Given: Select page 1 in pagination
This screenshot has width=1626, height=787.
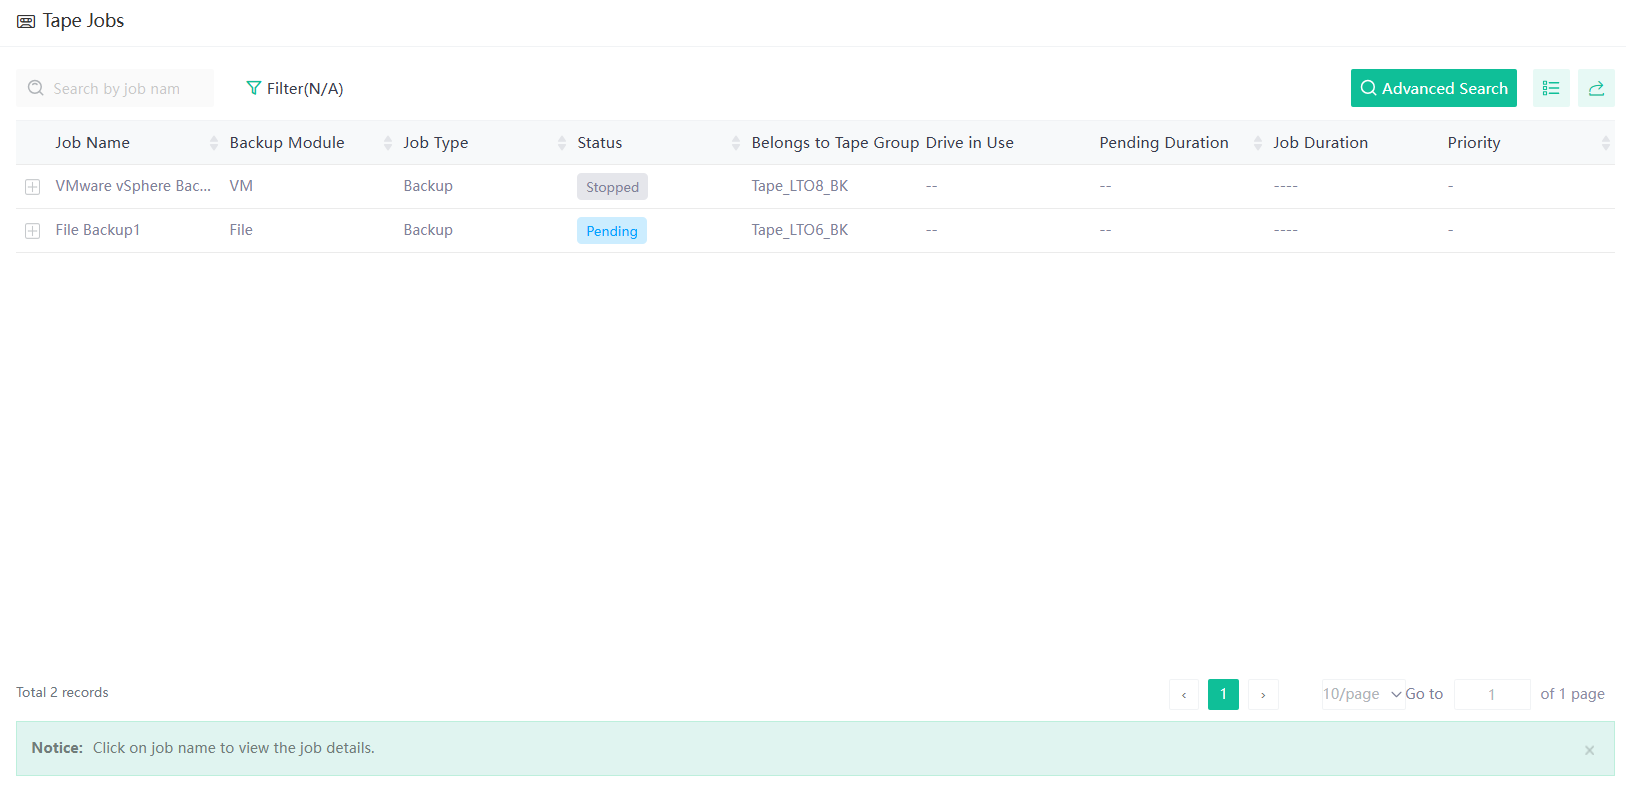Looking at the screenshot, I should pos(1223,694).
